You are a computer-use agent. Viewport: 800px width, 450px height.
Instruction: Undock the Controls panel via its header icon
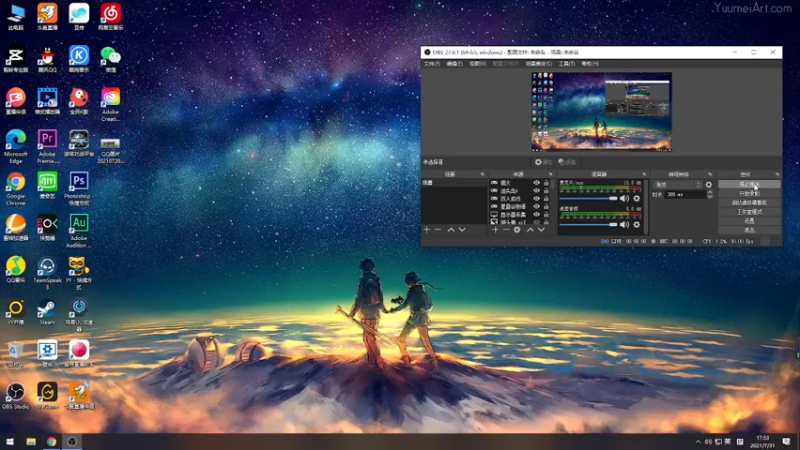(777, 174)
